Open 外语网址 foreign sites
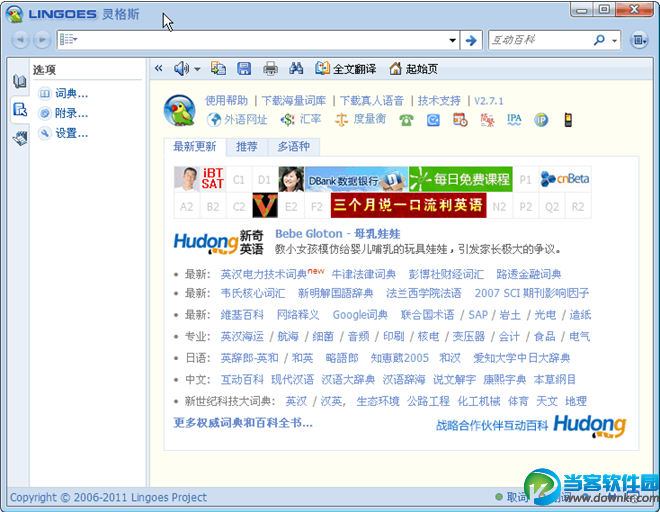The height and width of the screenshot is (512, 660). pos(237,120)
